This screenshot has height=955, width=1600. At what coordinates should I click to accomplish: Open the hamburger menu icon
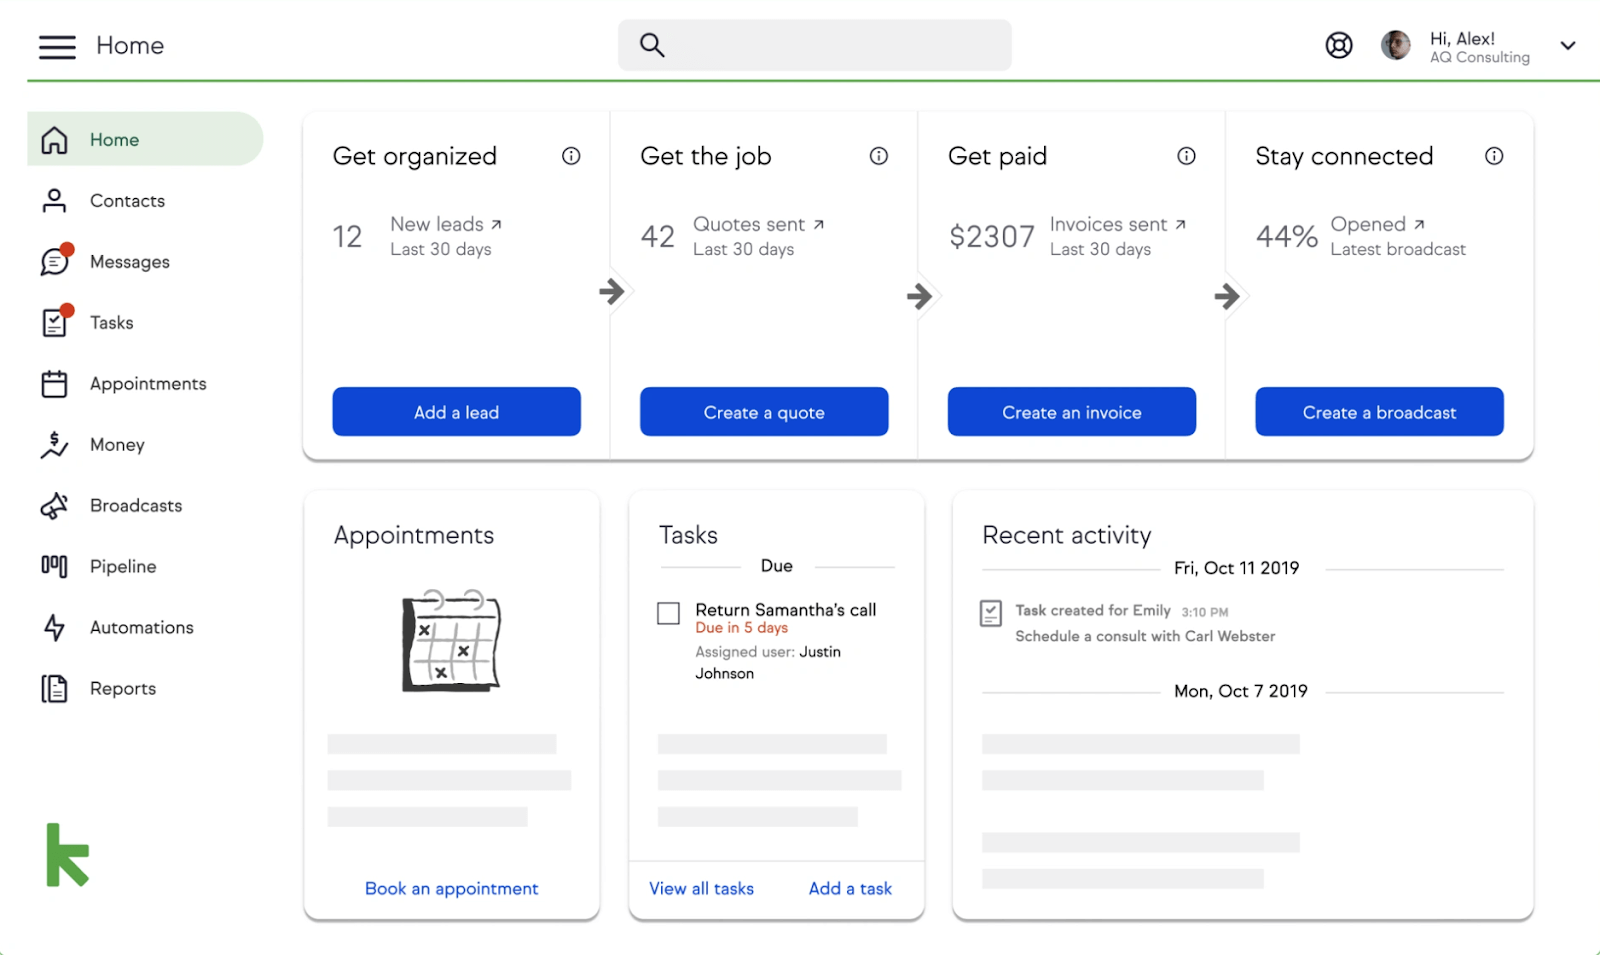[x=57, y=46]
